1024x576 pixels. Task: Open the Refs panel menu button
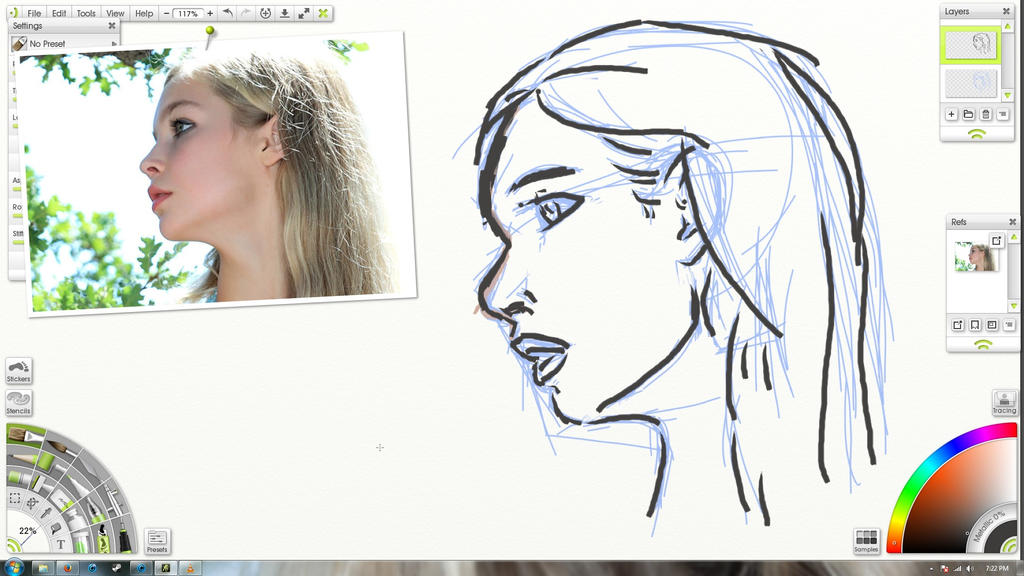point(1008,325)
